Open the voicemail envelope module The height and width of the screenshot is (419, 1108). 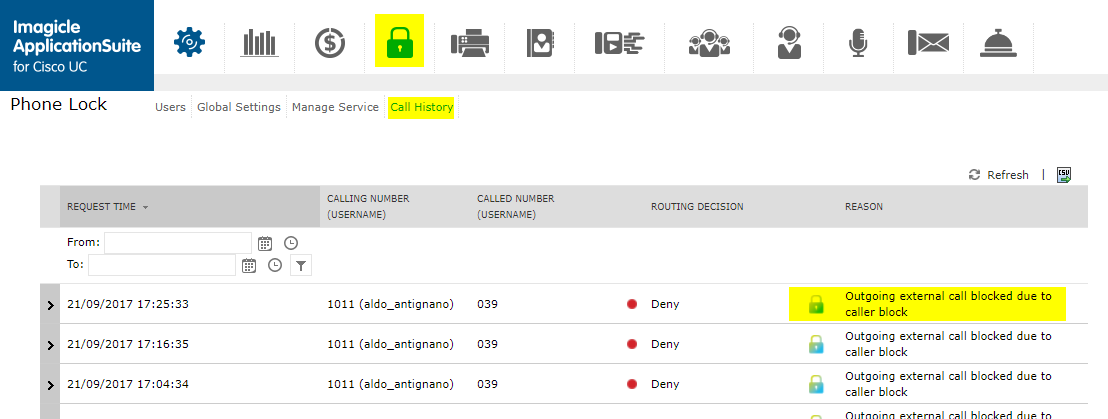(927, 43)
